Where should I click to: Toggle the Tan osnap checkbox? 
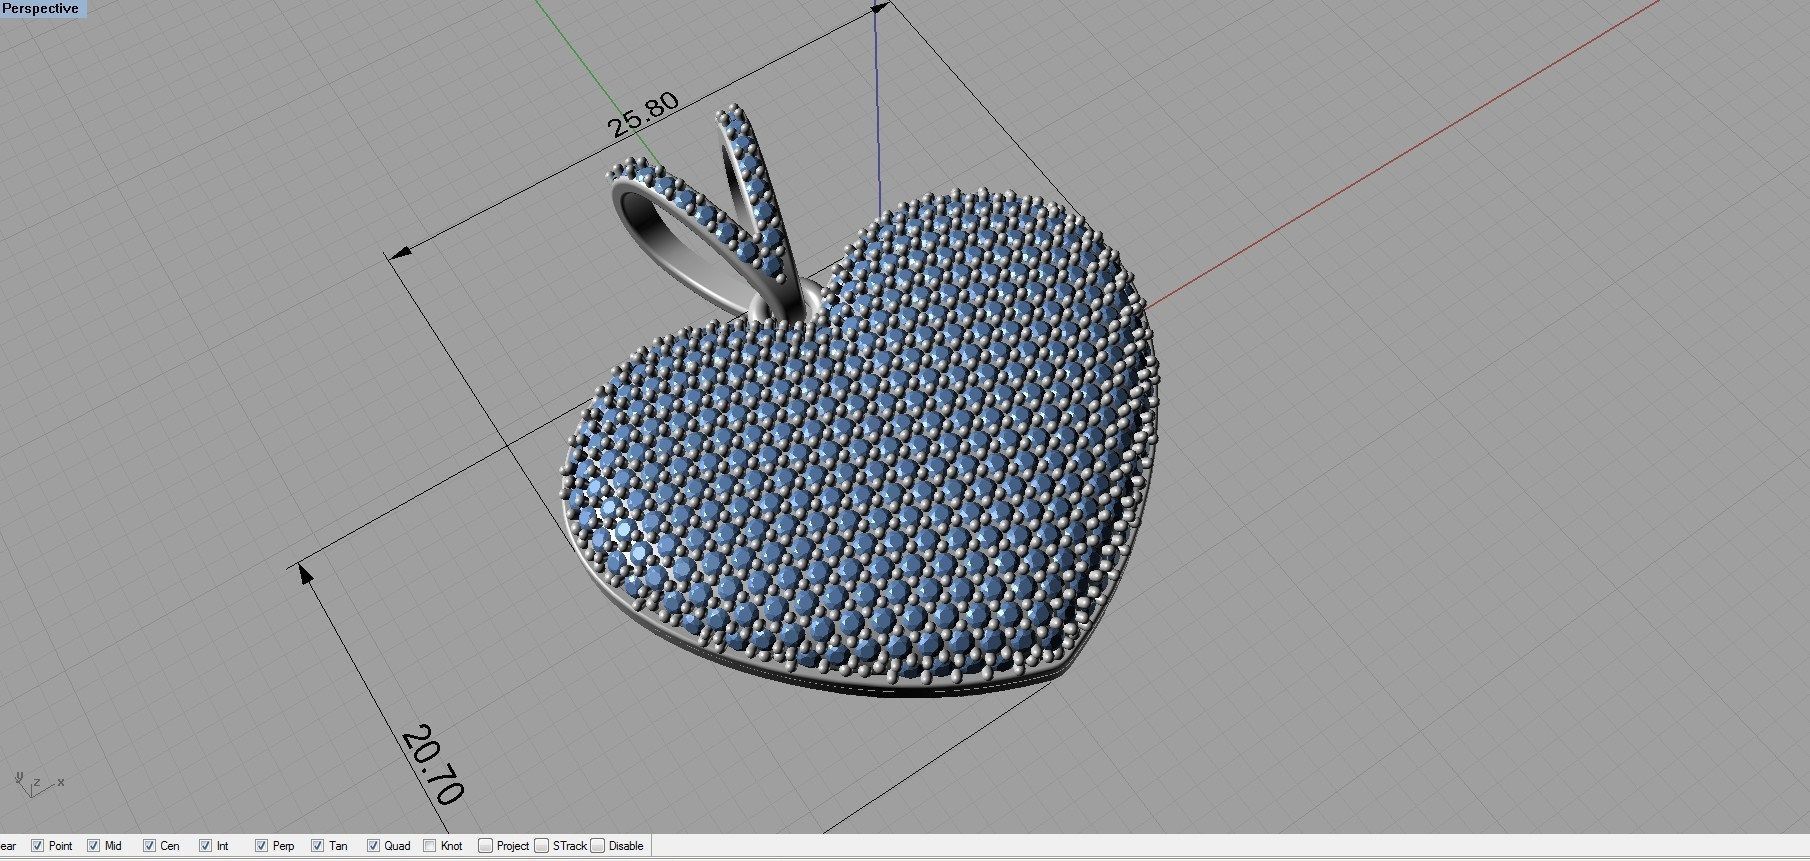tap(318, 846)
